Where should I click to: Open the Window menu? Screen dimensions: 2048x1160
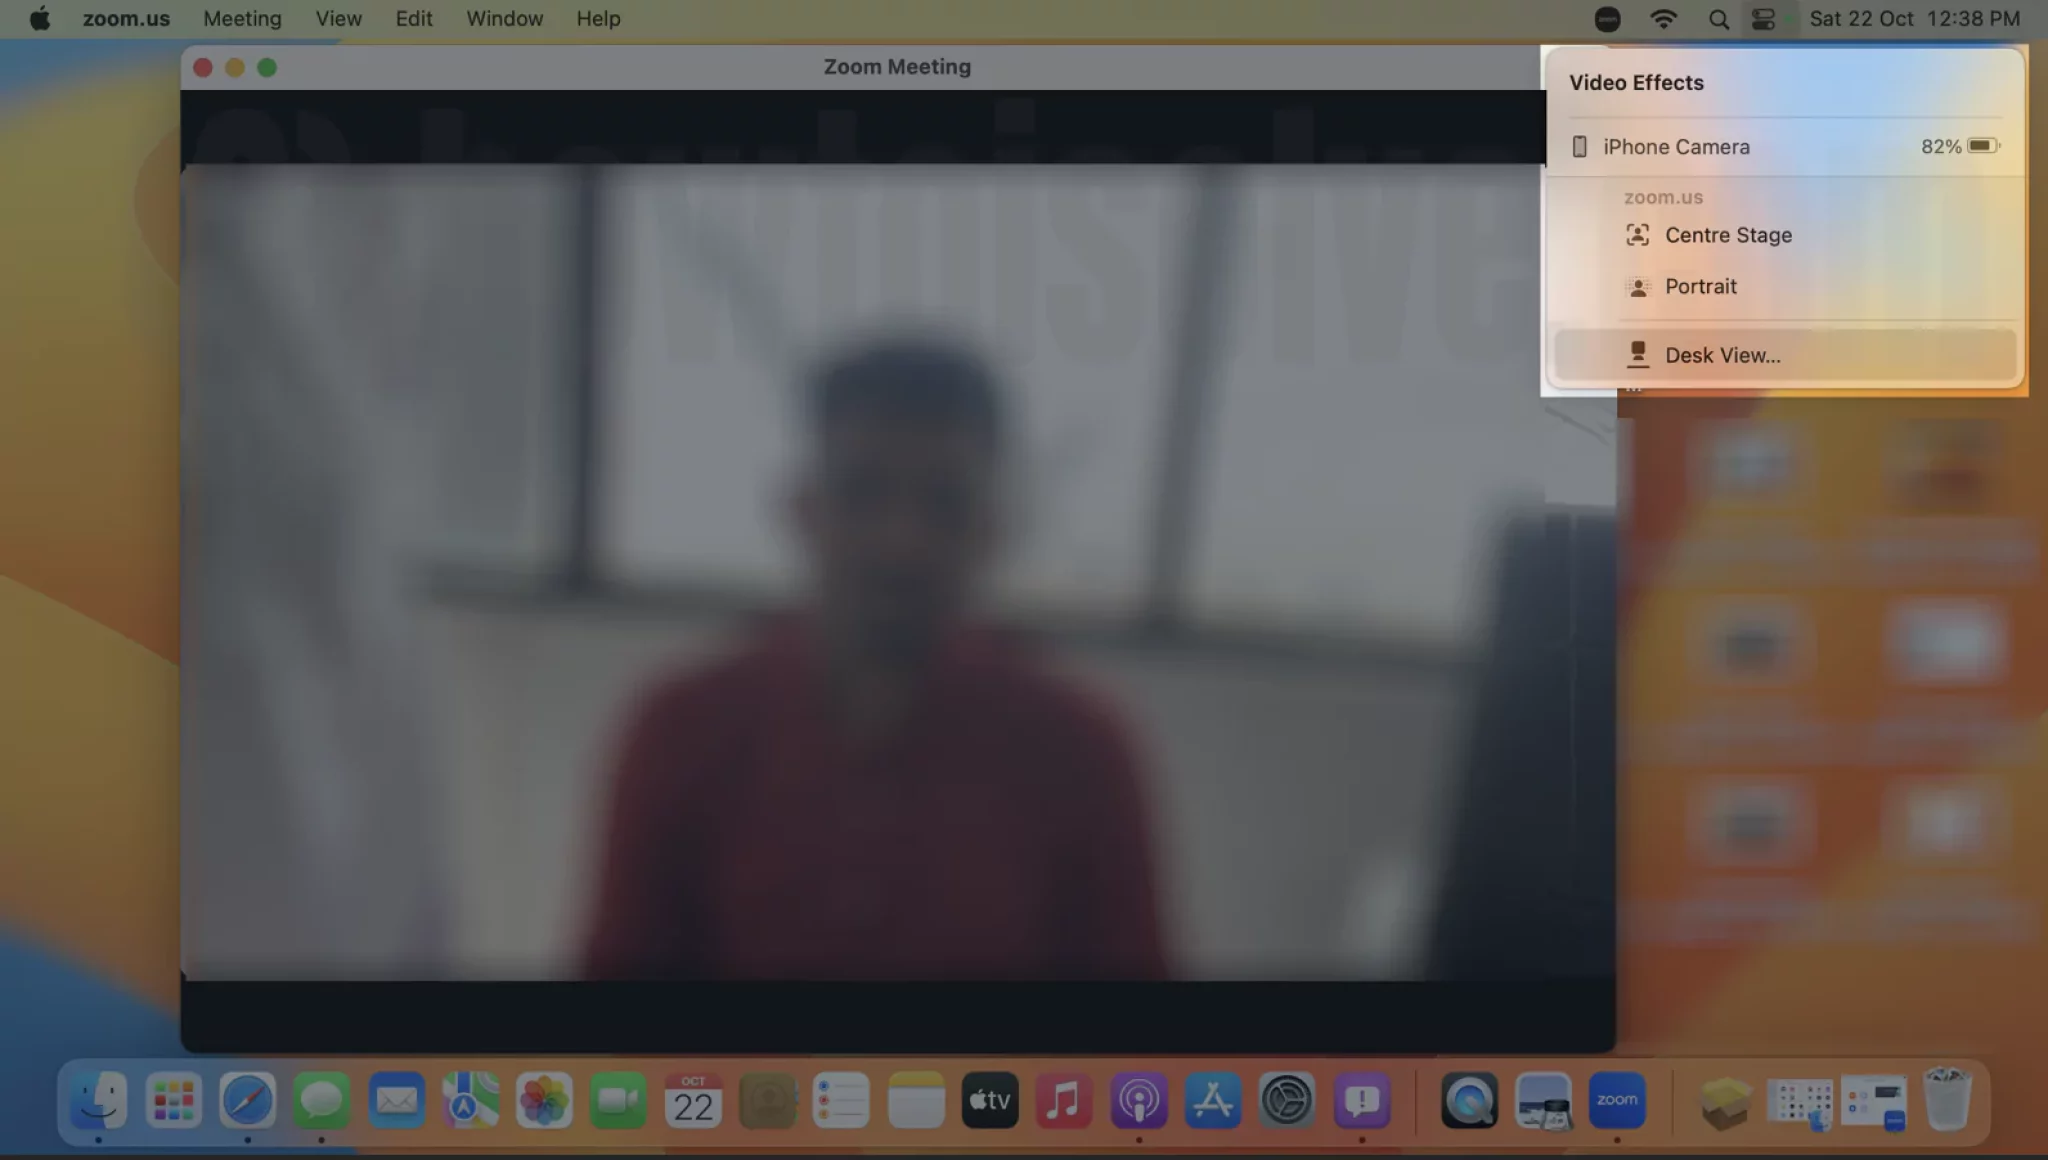pyautogui.click(x=504, y=19)
